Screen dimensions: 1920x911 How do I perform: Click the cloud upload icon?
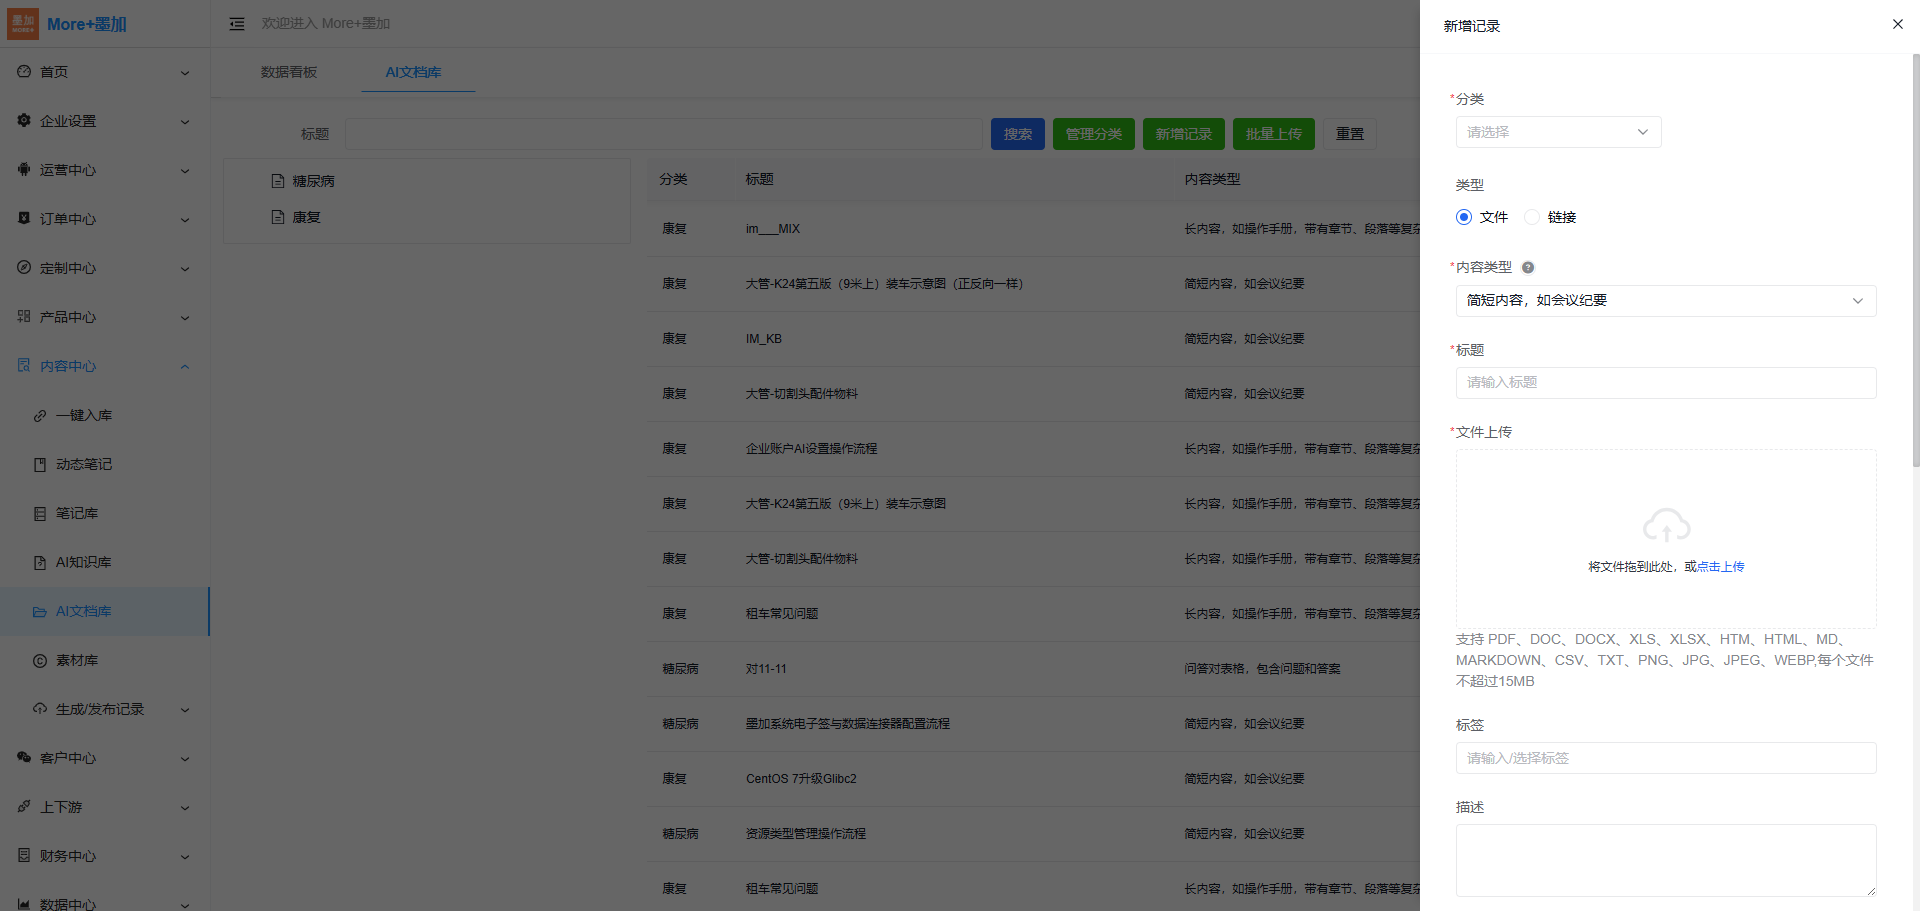click(1666, 525)
